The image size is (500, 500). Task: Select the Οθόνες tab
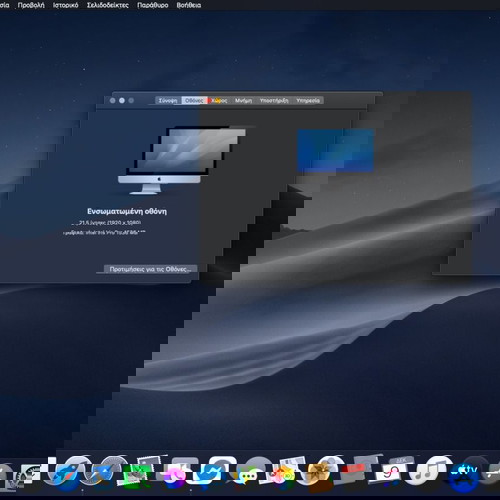(x=194, y=100)
